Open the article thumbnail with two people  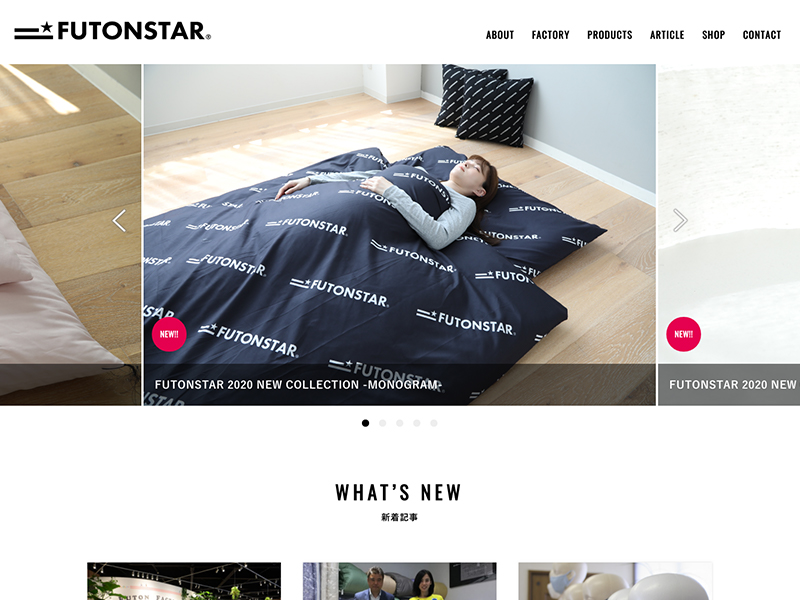399,581
